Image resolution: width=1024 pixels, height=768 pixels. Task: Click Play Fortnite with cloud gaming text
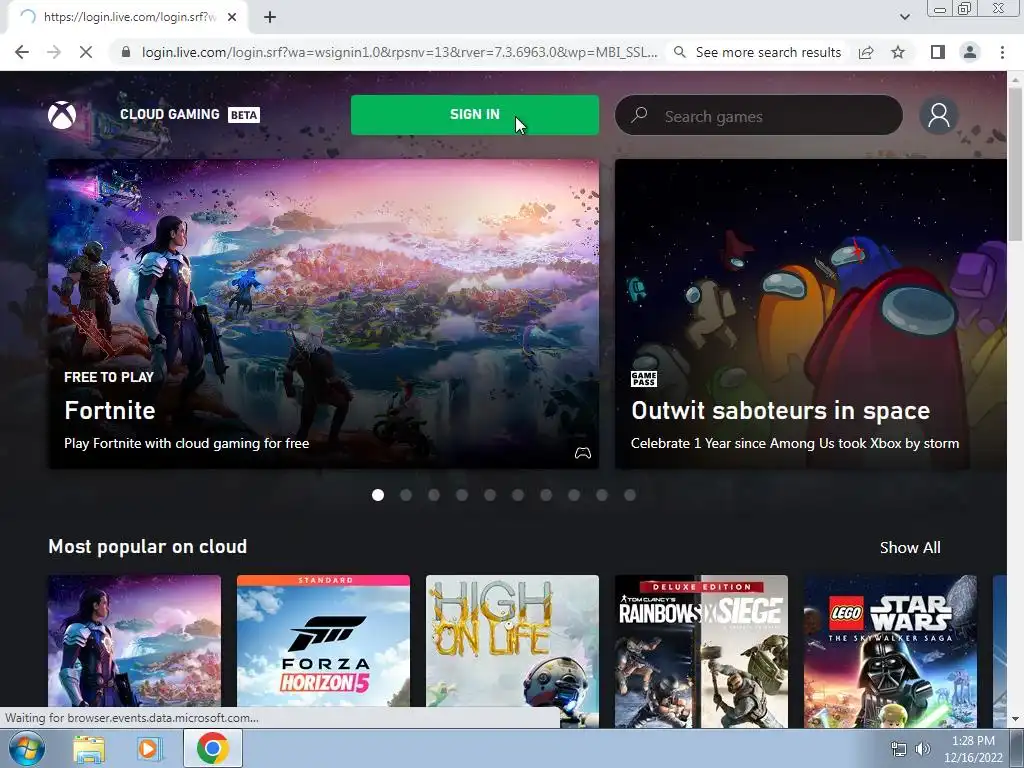pos(187,443)
